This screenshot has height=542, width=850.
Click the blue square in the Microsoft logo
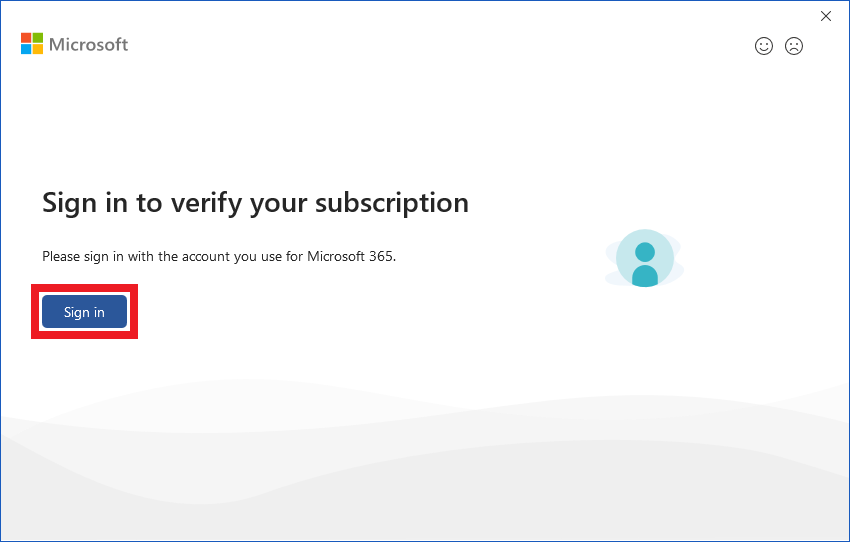(26, 49)
